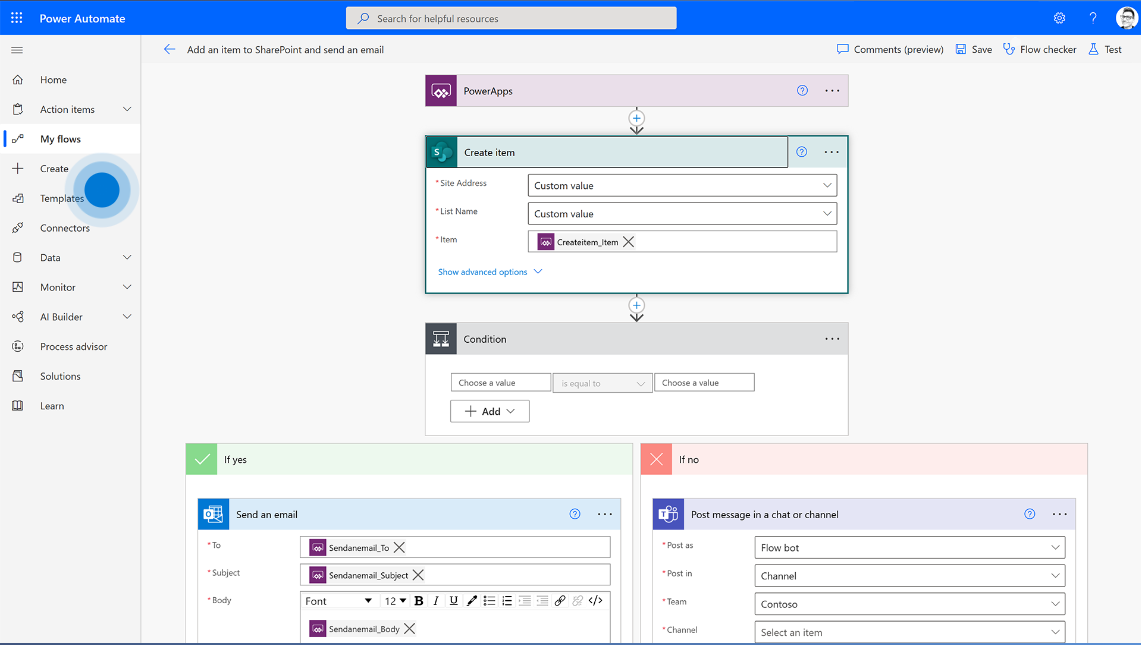The height and width of the screenshot is (645, 1141).
Task: Toggle italic in email body editor
Action: [x=436, y=601]
